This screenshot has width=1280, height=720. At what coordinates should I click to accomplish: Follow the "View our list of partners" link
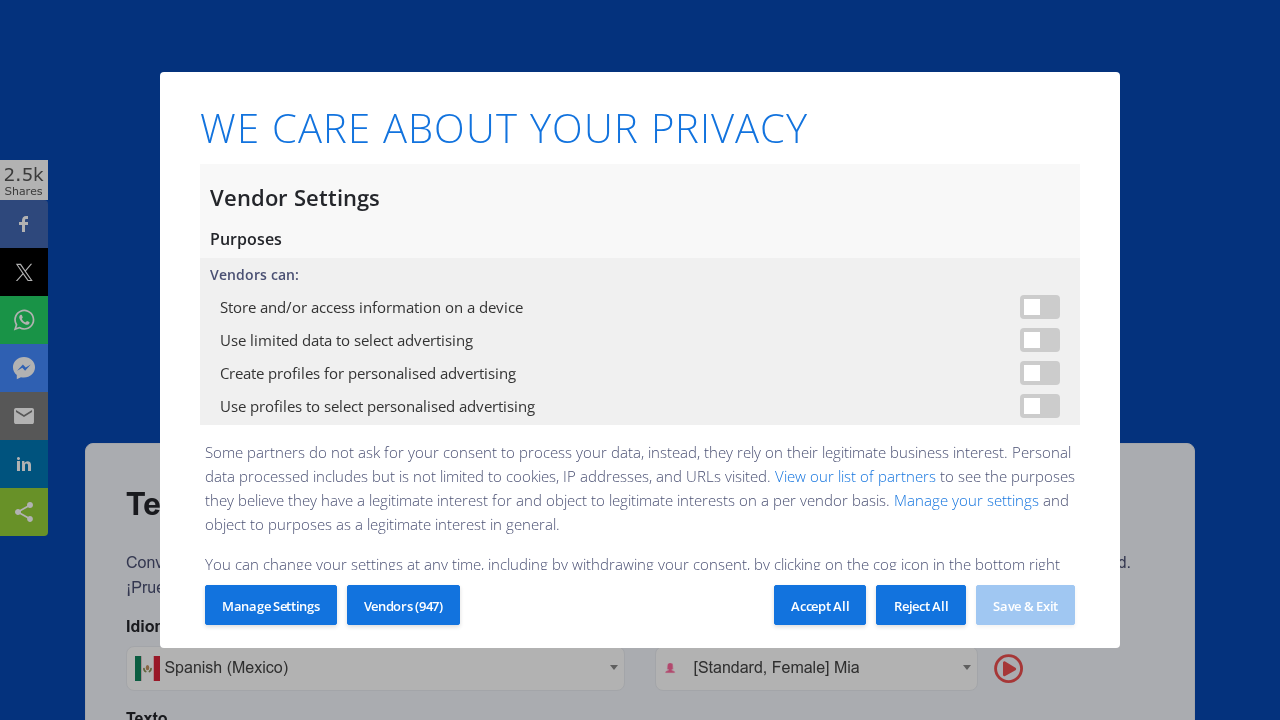[x=855, y=476]
